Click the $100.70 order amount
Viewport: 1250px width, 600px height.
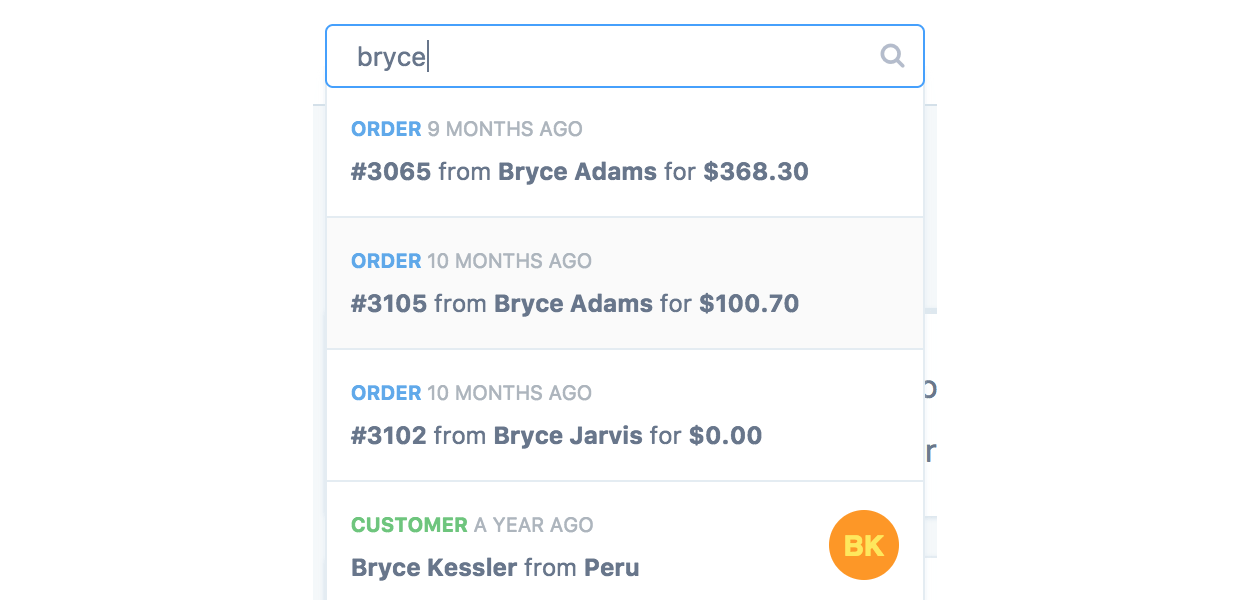(749, 304)
